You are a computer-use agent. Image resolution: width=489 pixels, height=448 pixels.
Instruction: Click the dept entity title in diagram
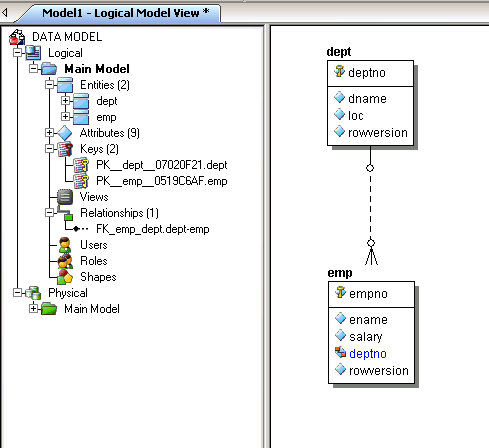point(339,52)
